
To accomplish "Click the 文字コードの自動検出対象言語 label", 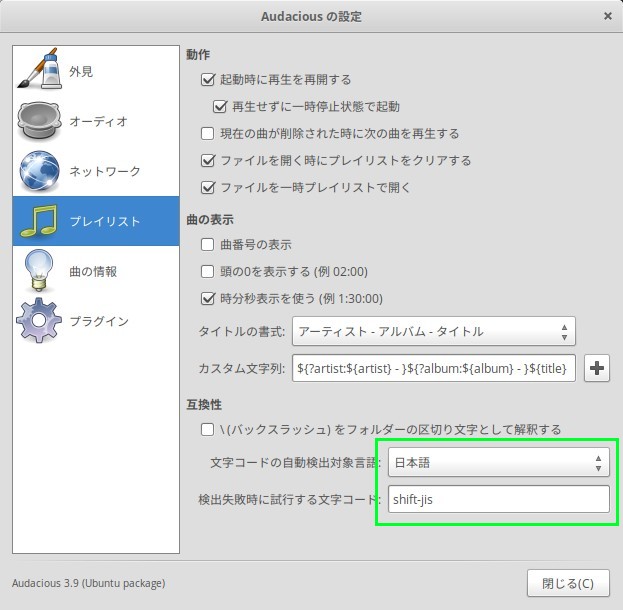I will click(295, 463).
